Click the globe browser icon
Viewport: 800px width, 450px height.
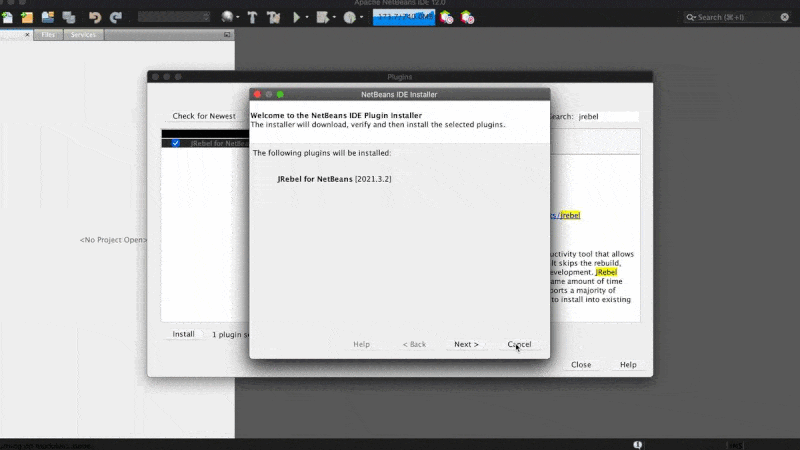tap(227, 17)
